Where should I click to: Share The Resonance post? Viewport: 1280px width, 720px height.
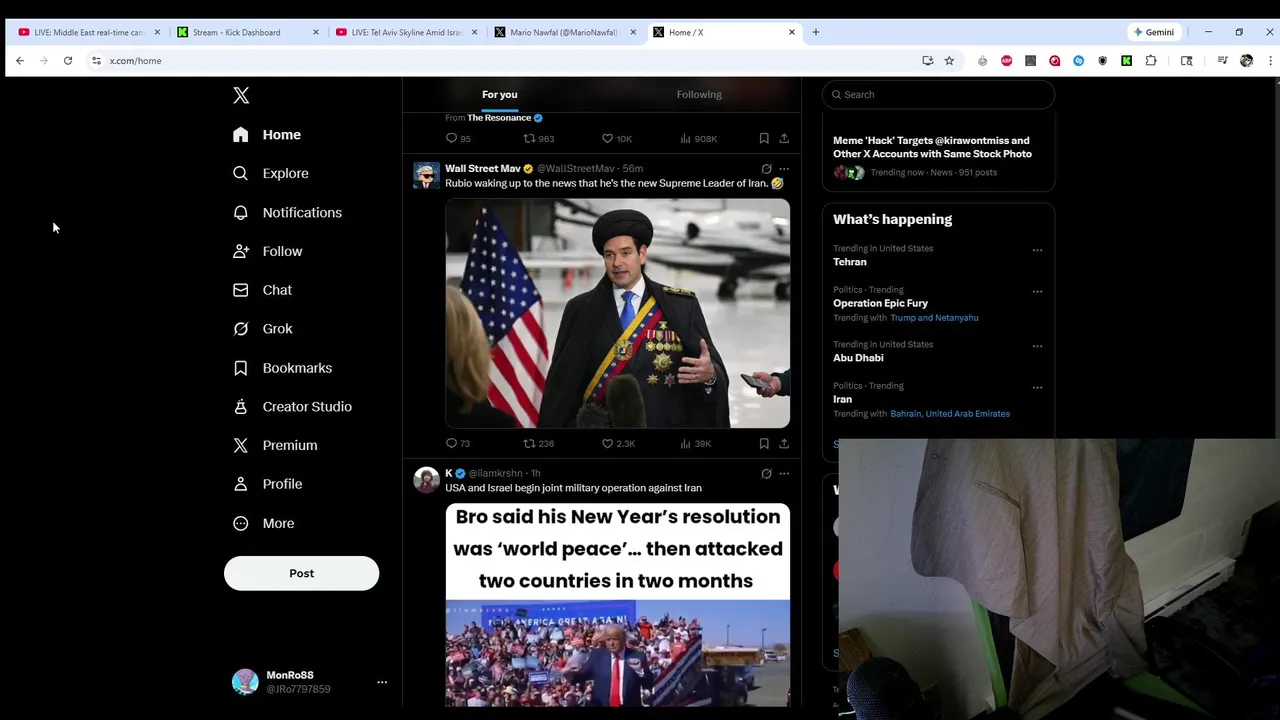click(784, 138)
